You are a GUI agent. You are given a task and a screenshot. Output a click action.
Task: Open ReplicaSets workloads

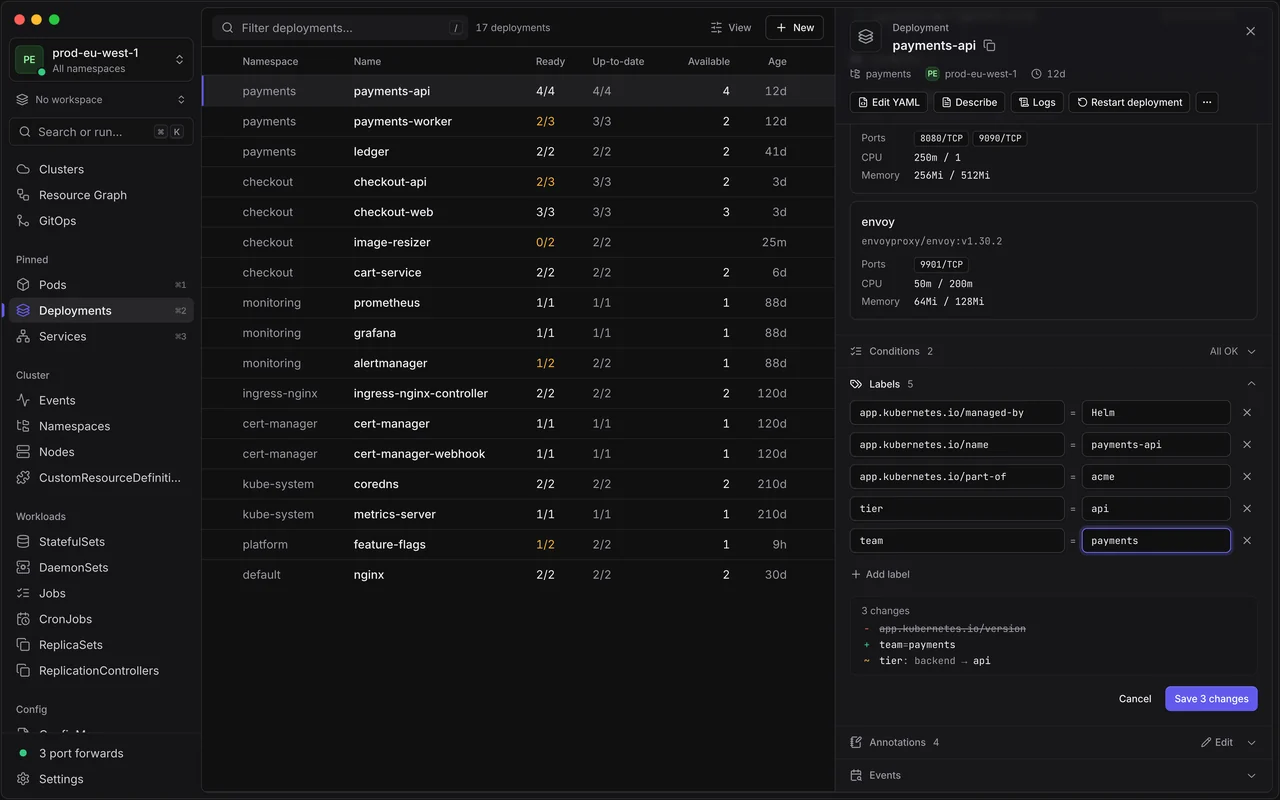tap(100, 645)
